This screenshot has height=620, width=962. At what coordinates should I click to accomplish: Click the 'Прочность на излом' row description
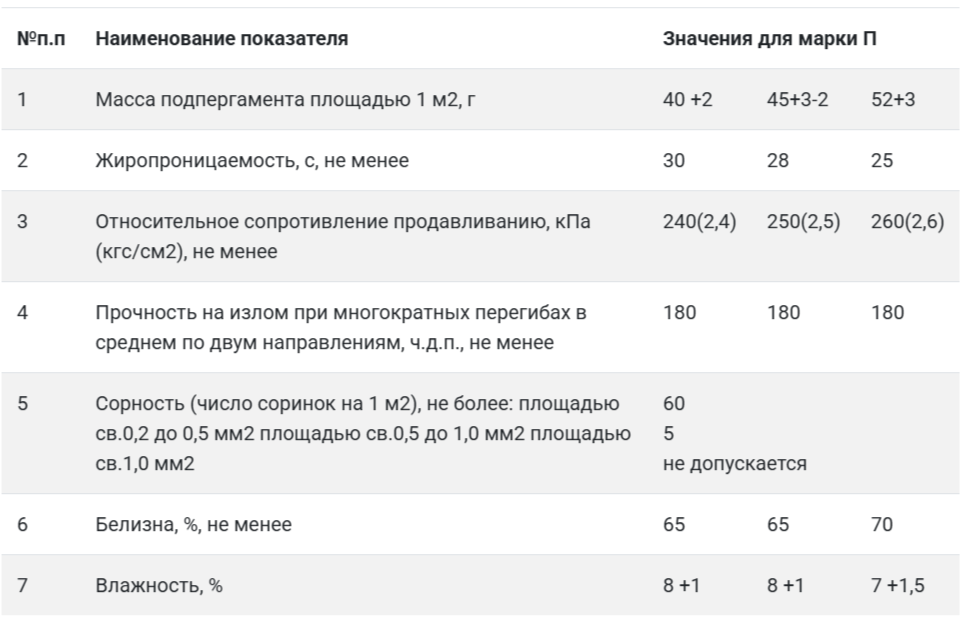pos(341,327)
